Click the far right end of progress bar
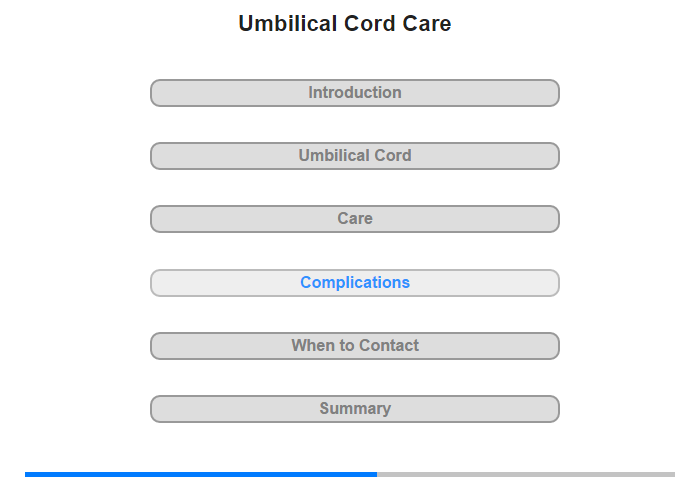The image size is (700, 480). point(672,474)
